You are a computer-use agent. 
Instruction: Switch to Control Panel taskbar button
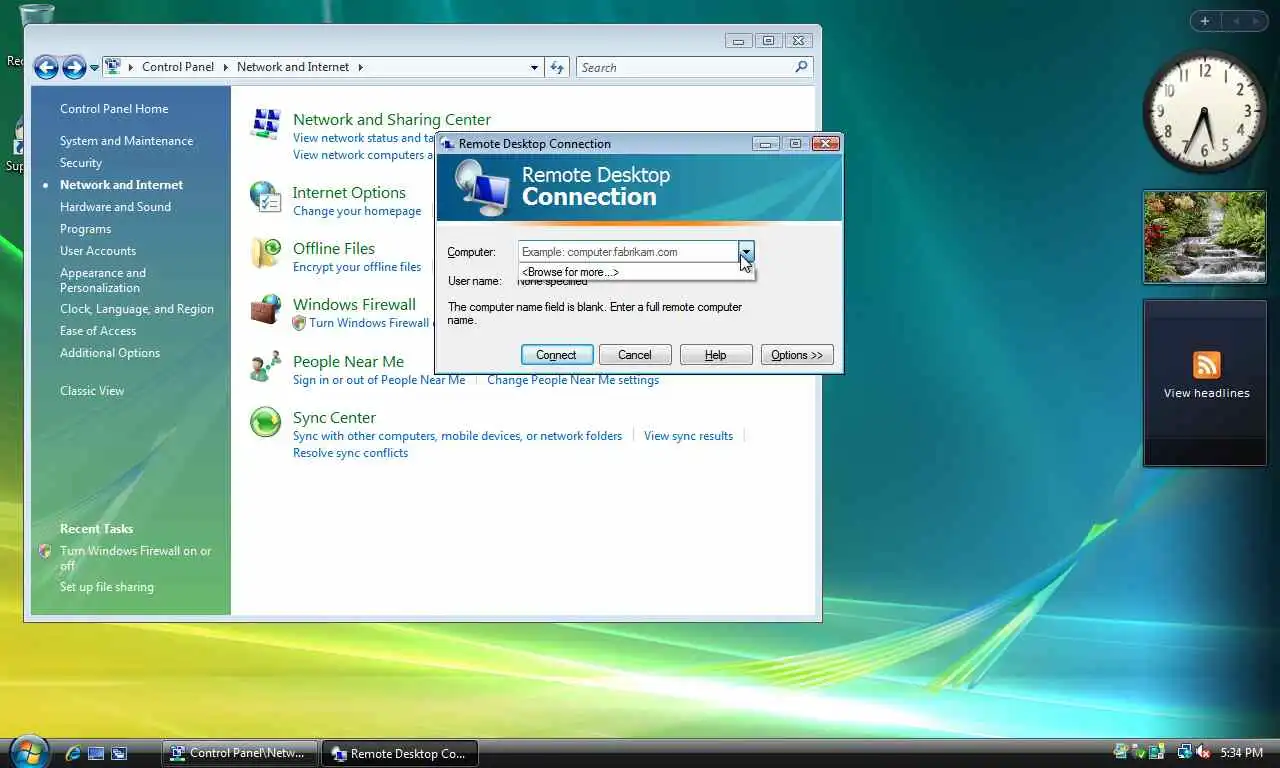click(241, 753)
